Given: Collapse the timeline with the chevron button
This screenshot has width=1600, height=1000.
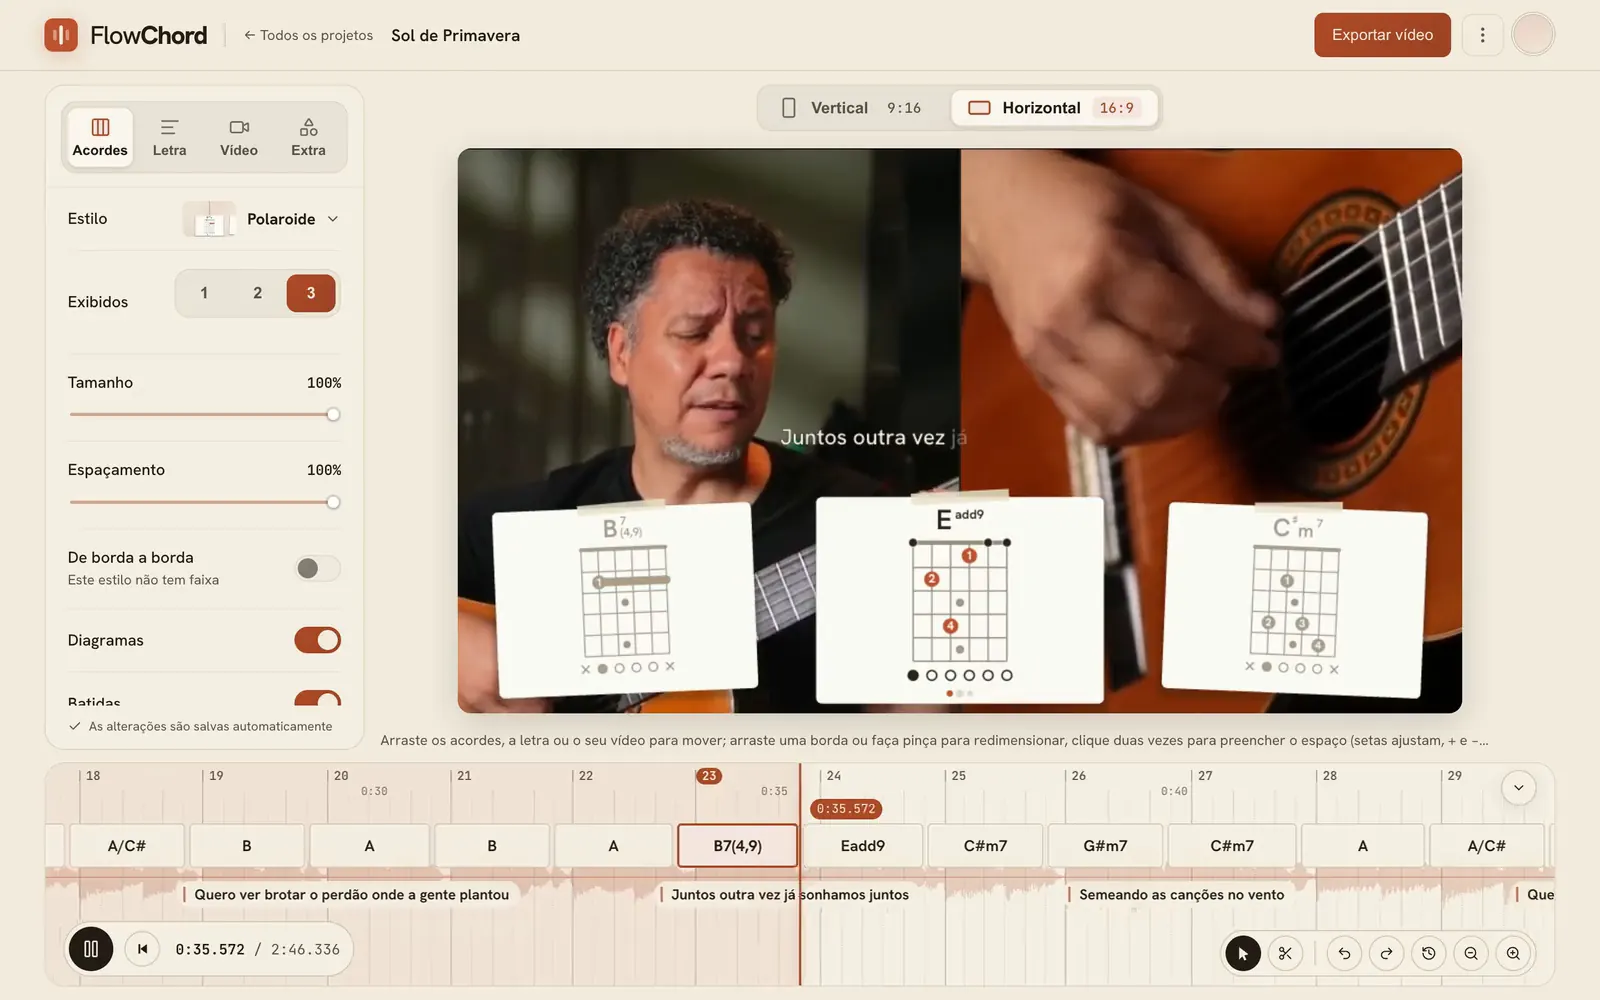Looking at the screenshot, I should tap(1518, 788).
